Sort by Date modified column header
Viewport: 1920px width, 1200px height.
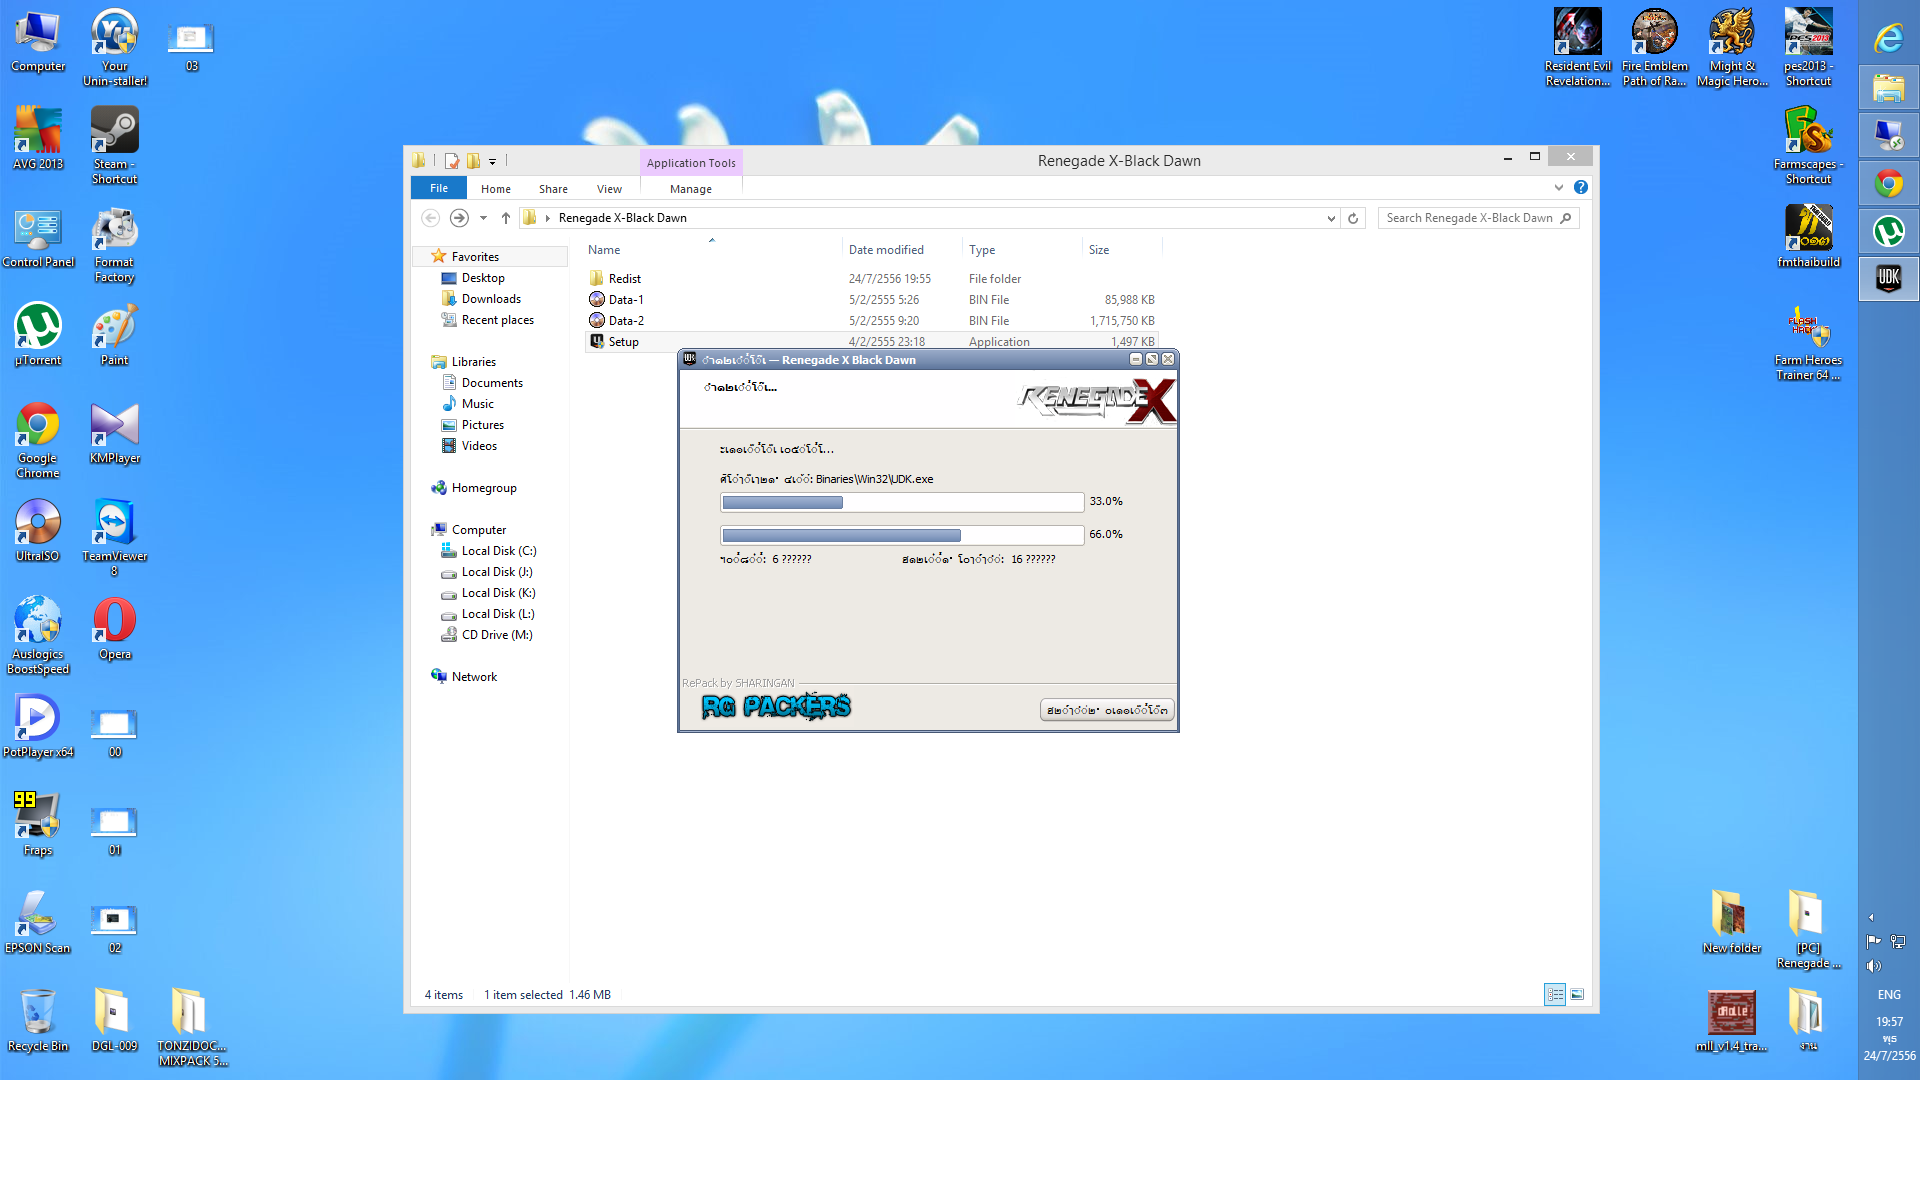pos(886,250)
